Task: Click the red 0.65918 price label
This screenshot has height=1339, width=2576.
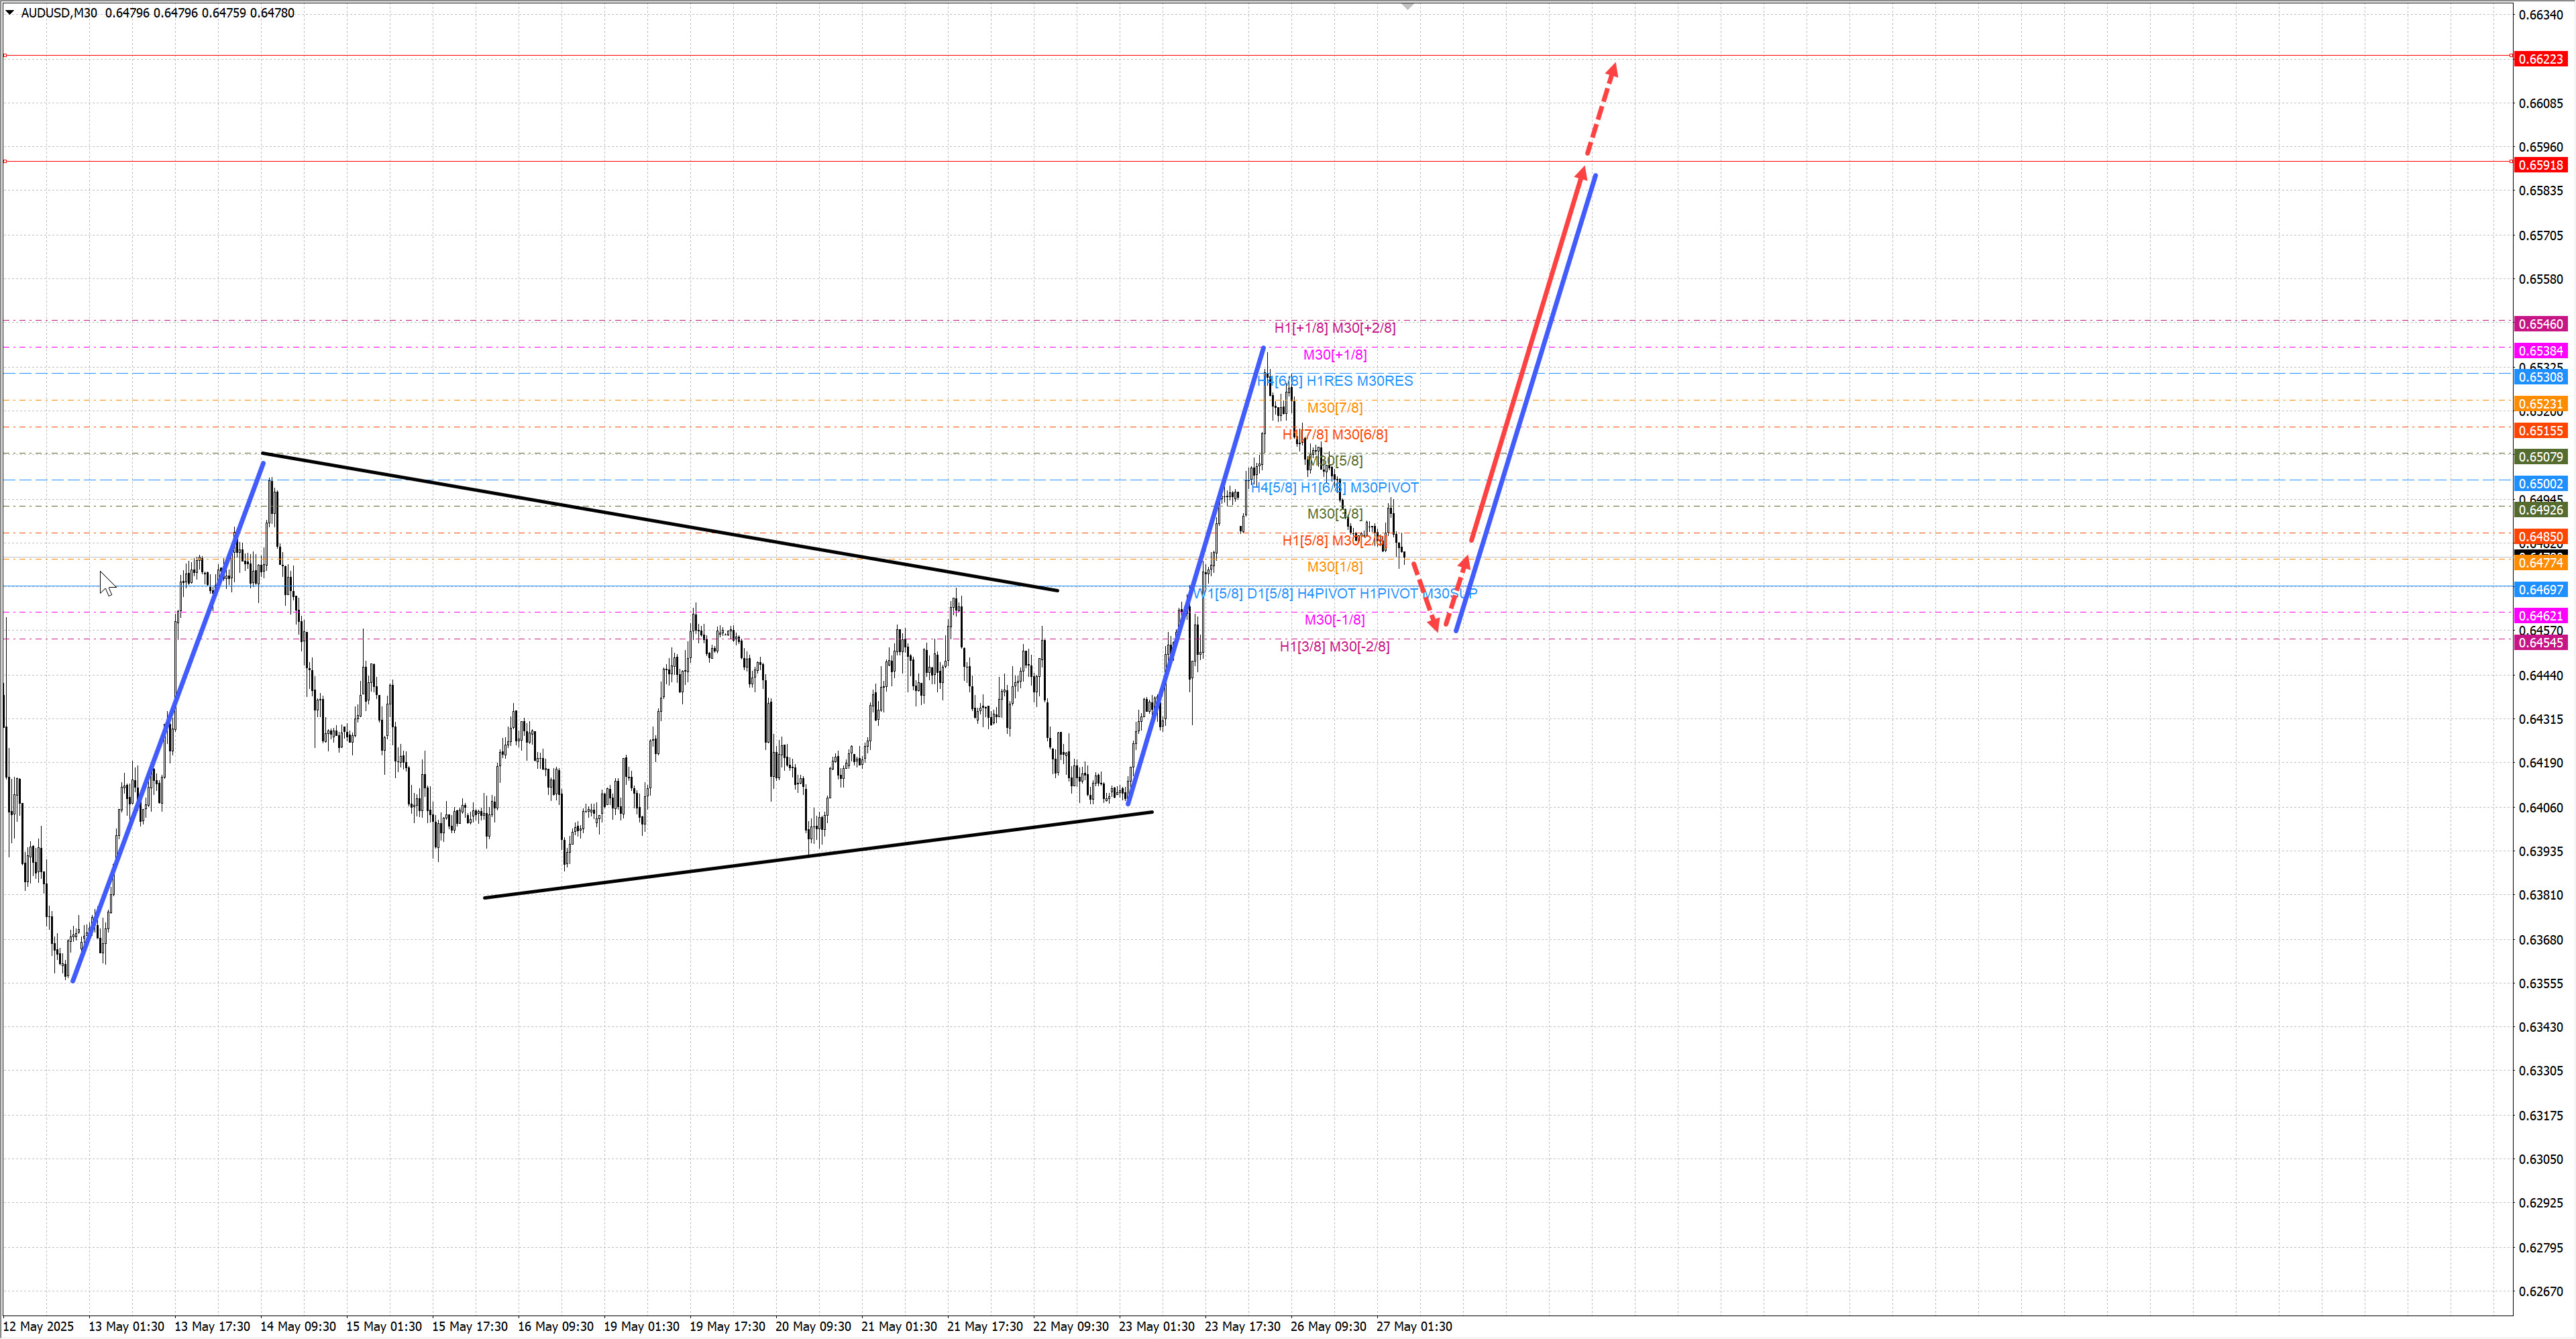Action: (2540, 165)
